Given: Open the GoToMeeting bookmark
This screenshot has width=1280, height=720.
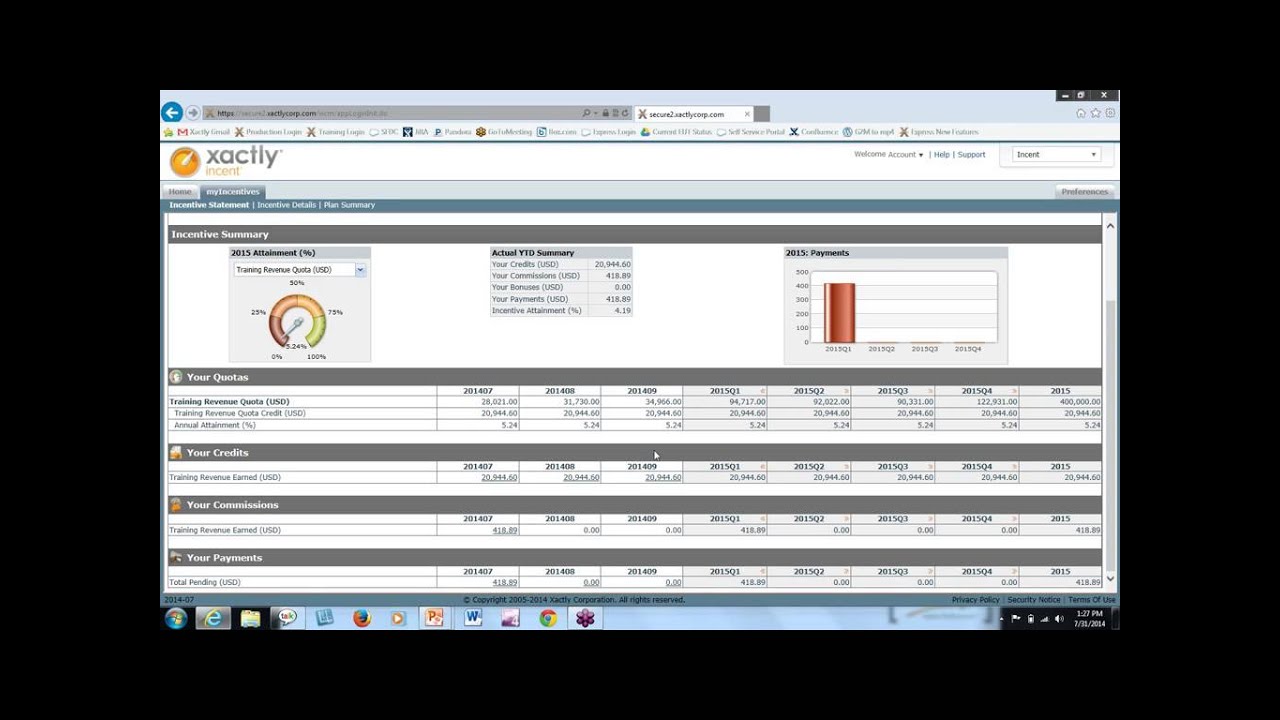Looking at the screenshot, I should point(504,132).
